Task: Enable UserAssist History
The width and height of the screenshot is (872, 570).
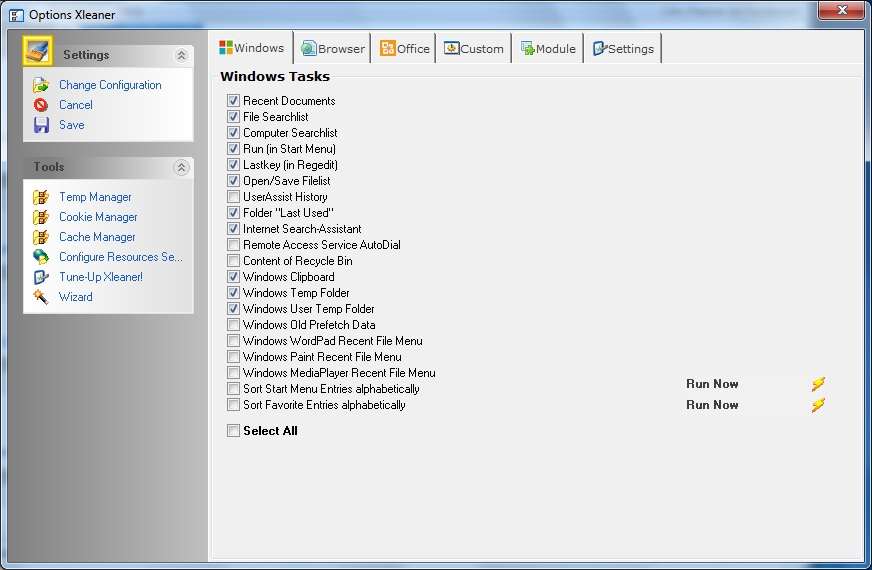Action: pos(234,197)
